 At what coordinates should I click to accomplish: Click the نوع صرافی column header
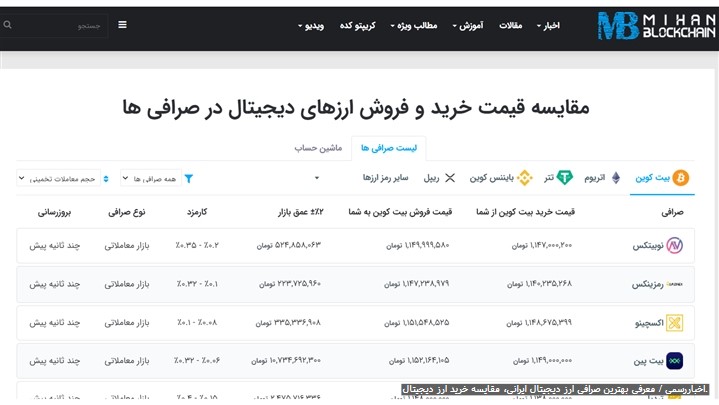(127, 212)
